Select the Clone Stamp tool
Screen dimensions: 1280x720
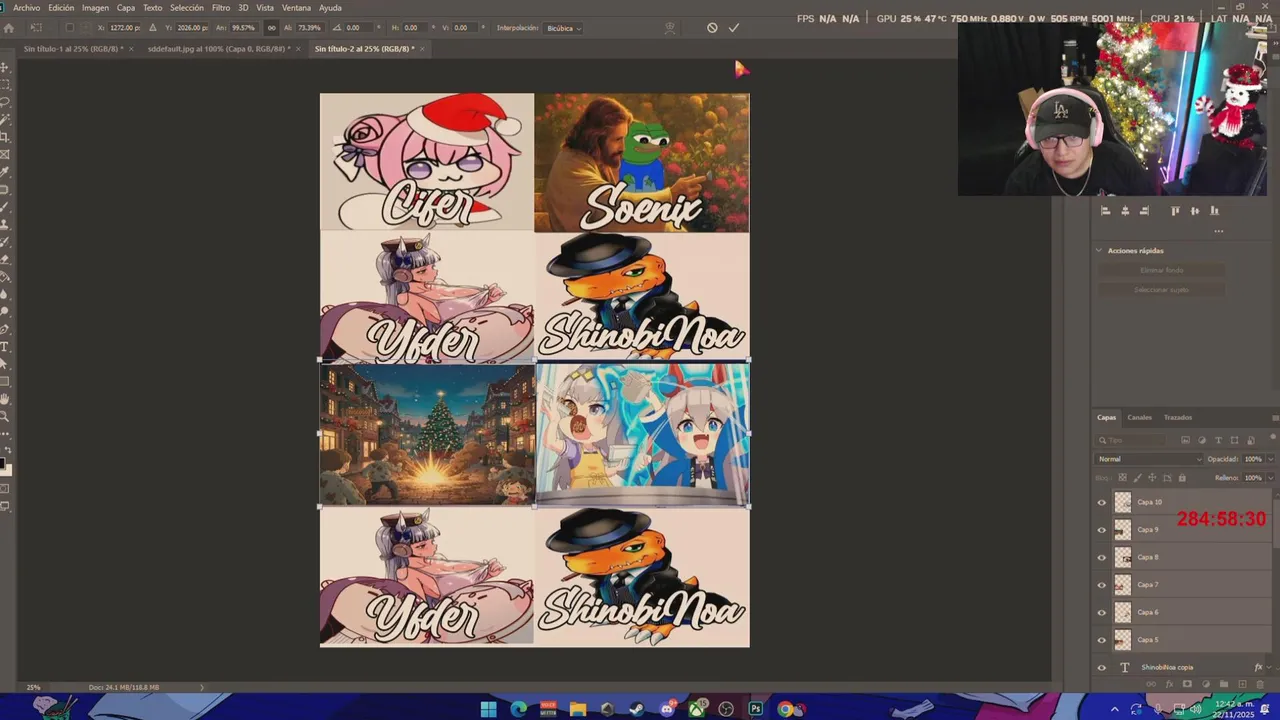[x=6, y=223]
